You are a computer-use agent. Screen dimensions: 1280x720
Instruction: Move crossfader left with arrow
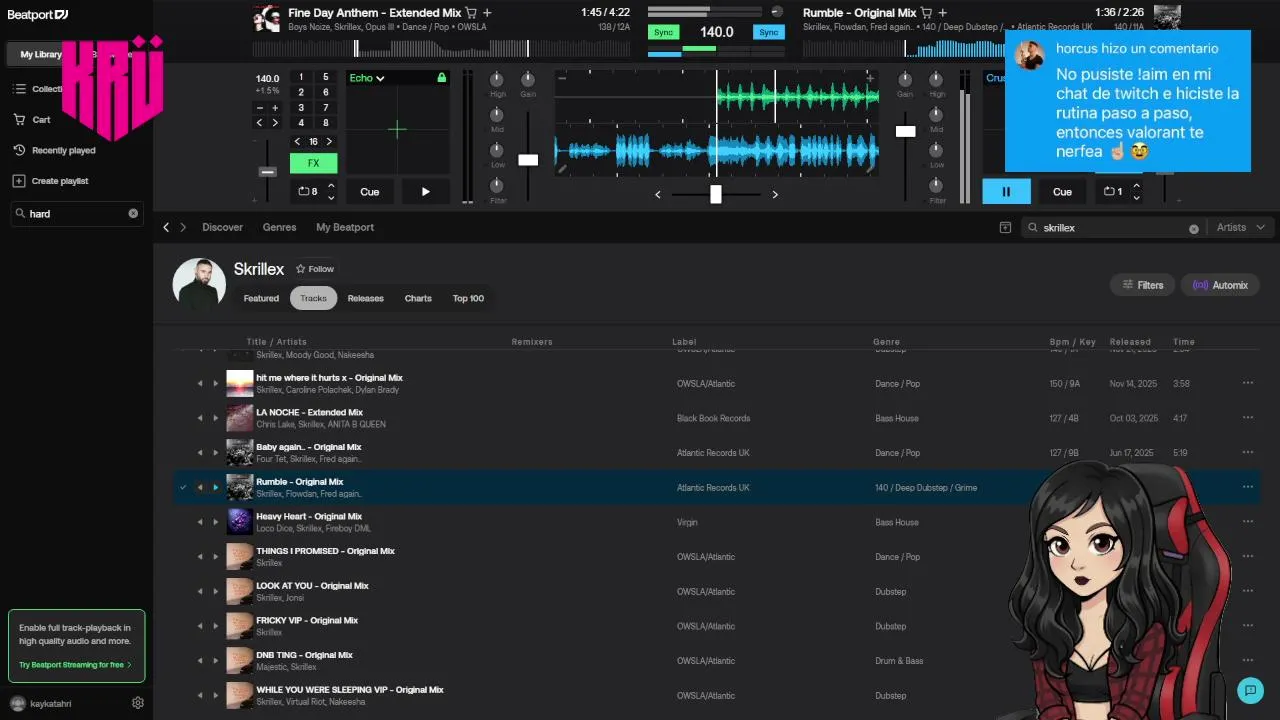point(657,195)
